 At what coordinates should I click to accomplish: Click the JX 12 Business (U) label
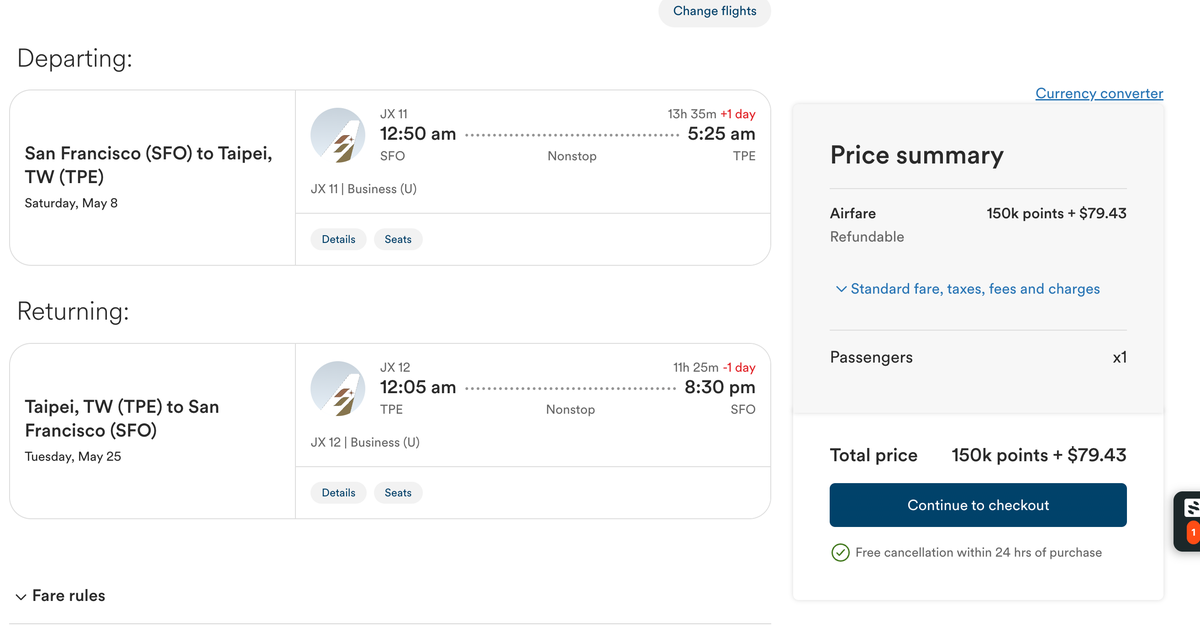pyautogui.click(x=365, y=442)
